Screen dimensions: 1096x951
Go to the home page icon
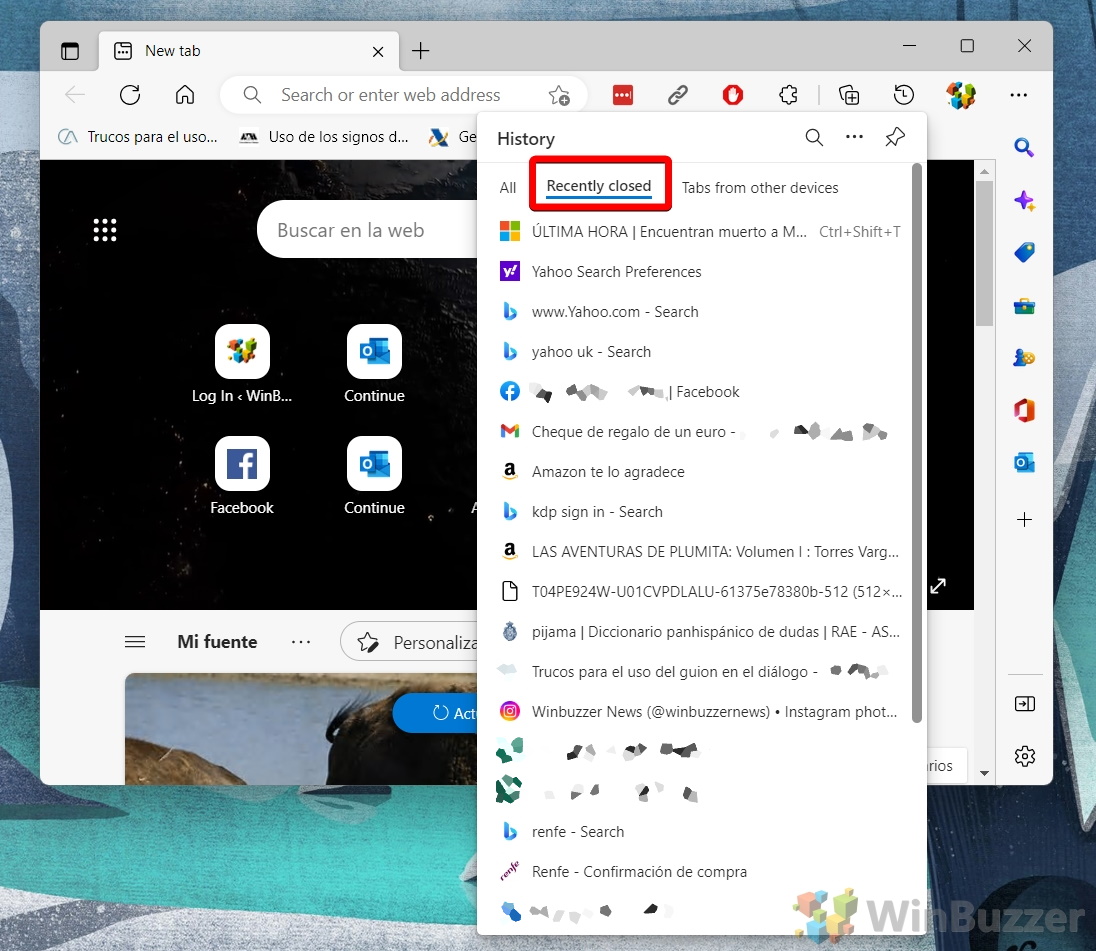pyautogui.click(x=185, y=94)
